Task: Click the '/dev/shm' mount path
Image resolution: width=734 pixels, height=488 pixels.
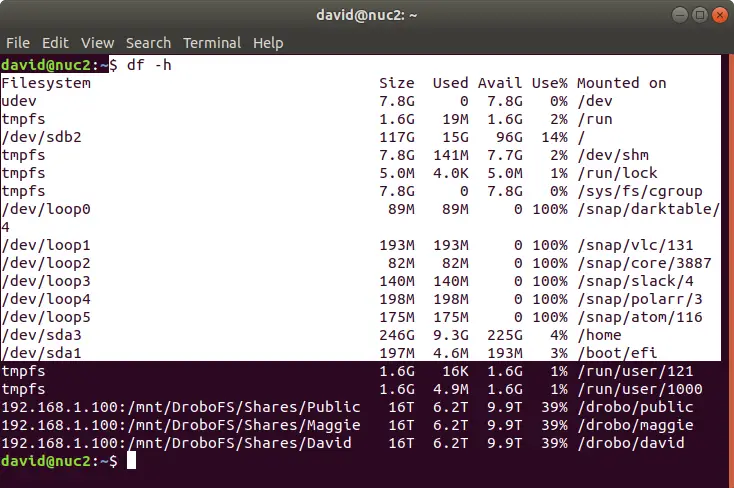Action: coord(613,155)
